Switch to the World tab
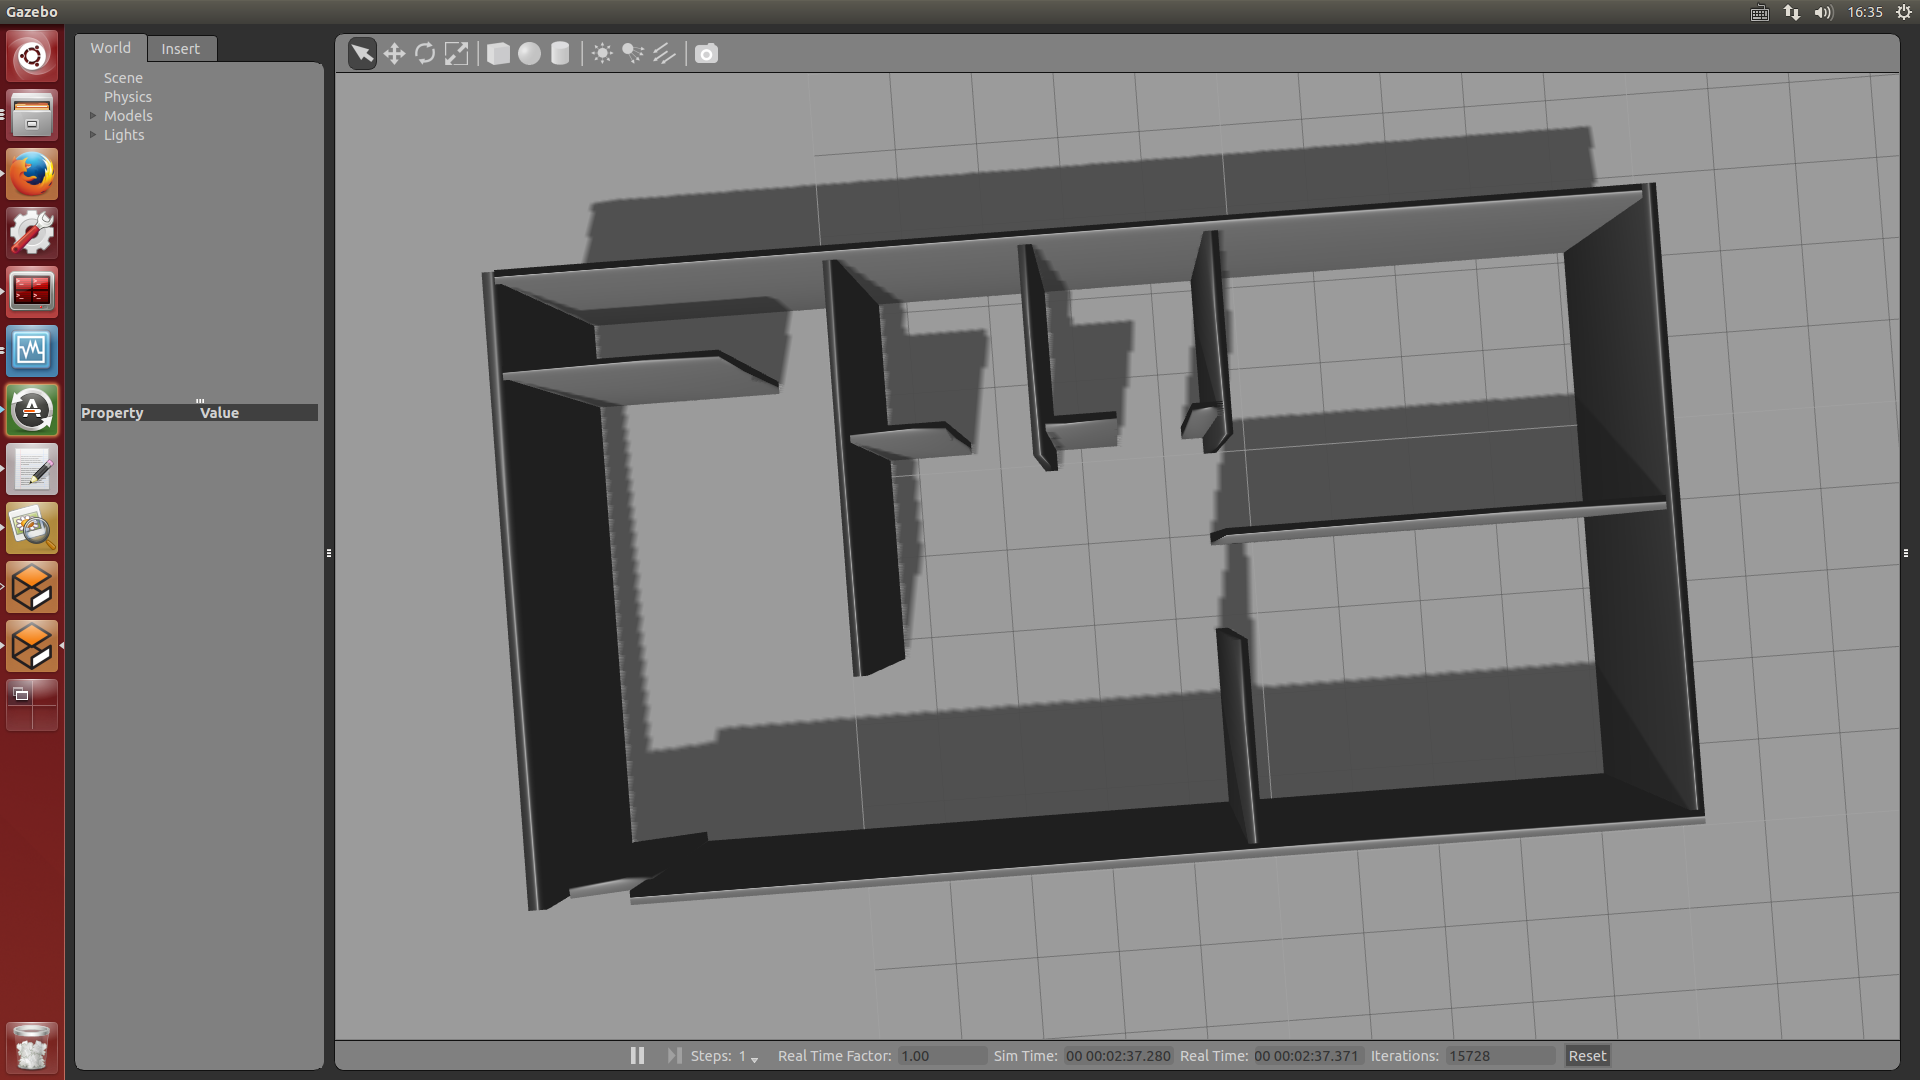 coord(110,48)
